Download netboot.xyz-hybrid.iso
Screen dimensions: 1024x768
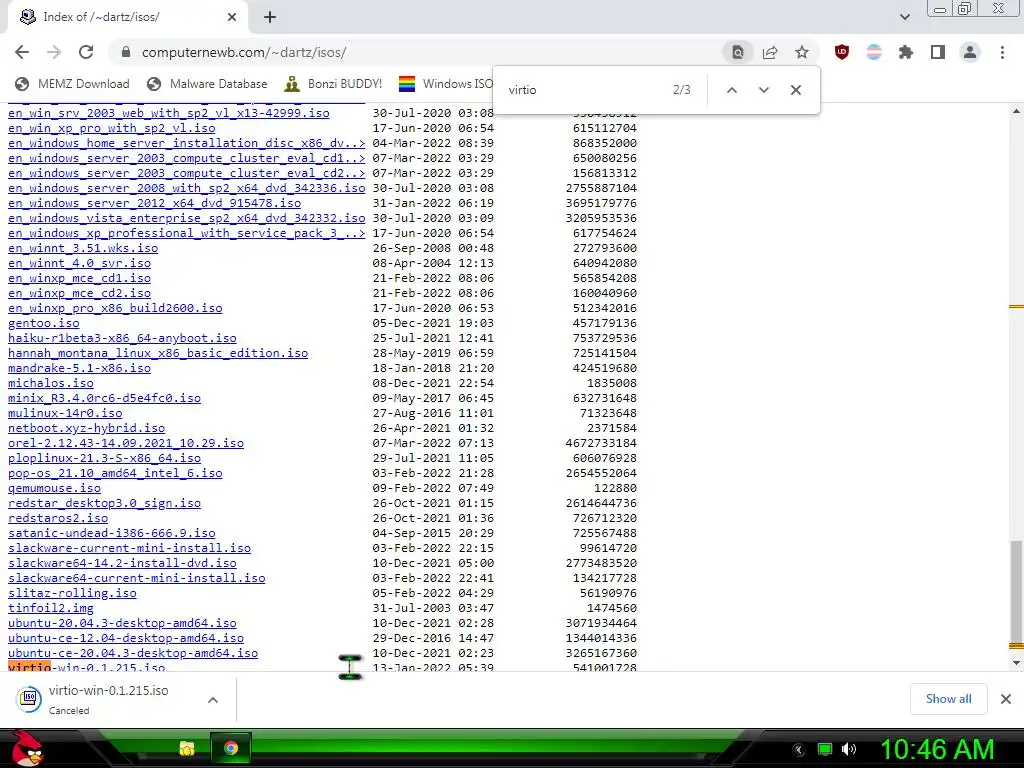[x=86, y=428]
